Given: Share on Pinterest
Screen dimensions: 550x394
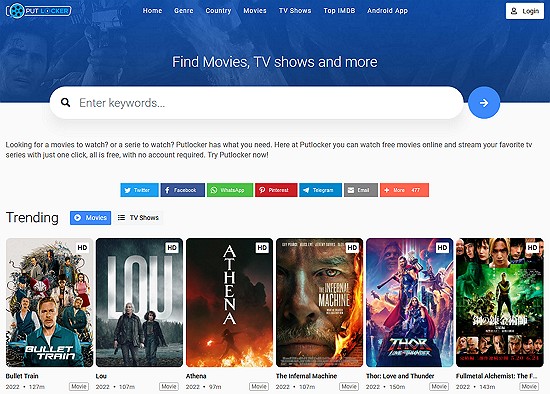Looking at the screenshot, I should point(276,190).
